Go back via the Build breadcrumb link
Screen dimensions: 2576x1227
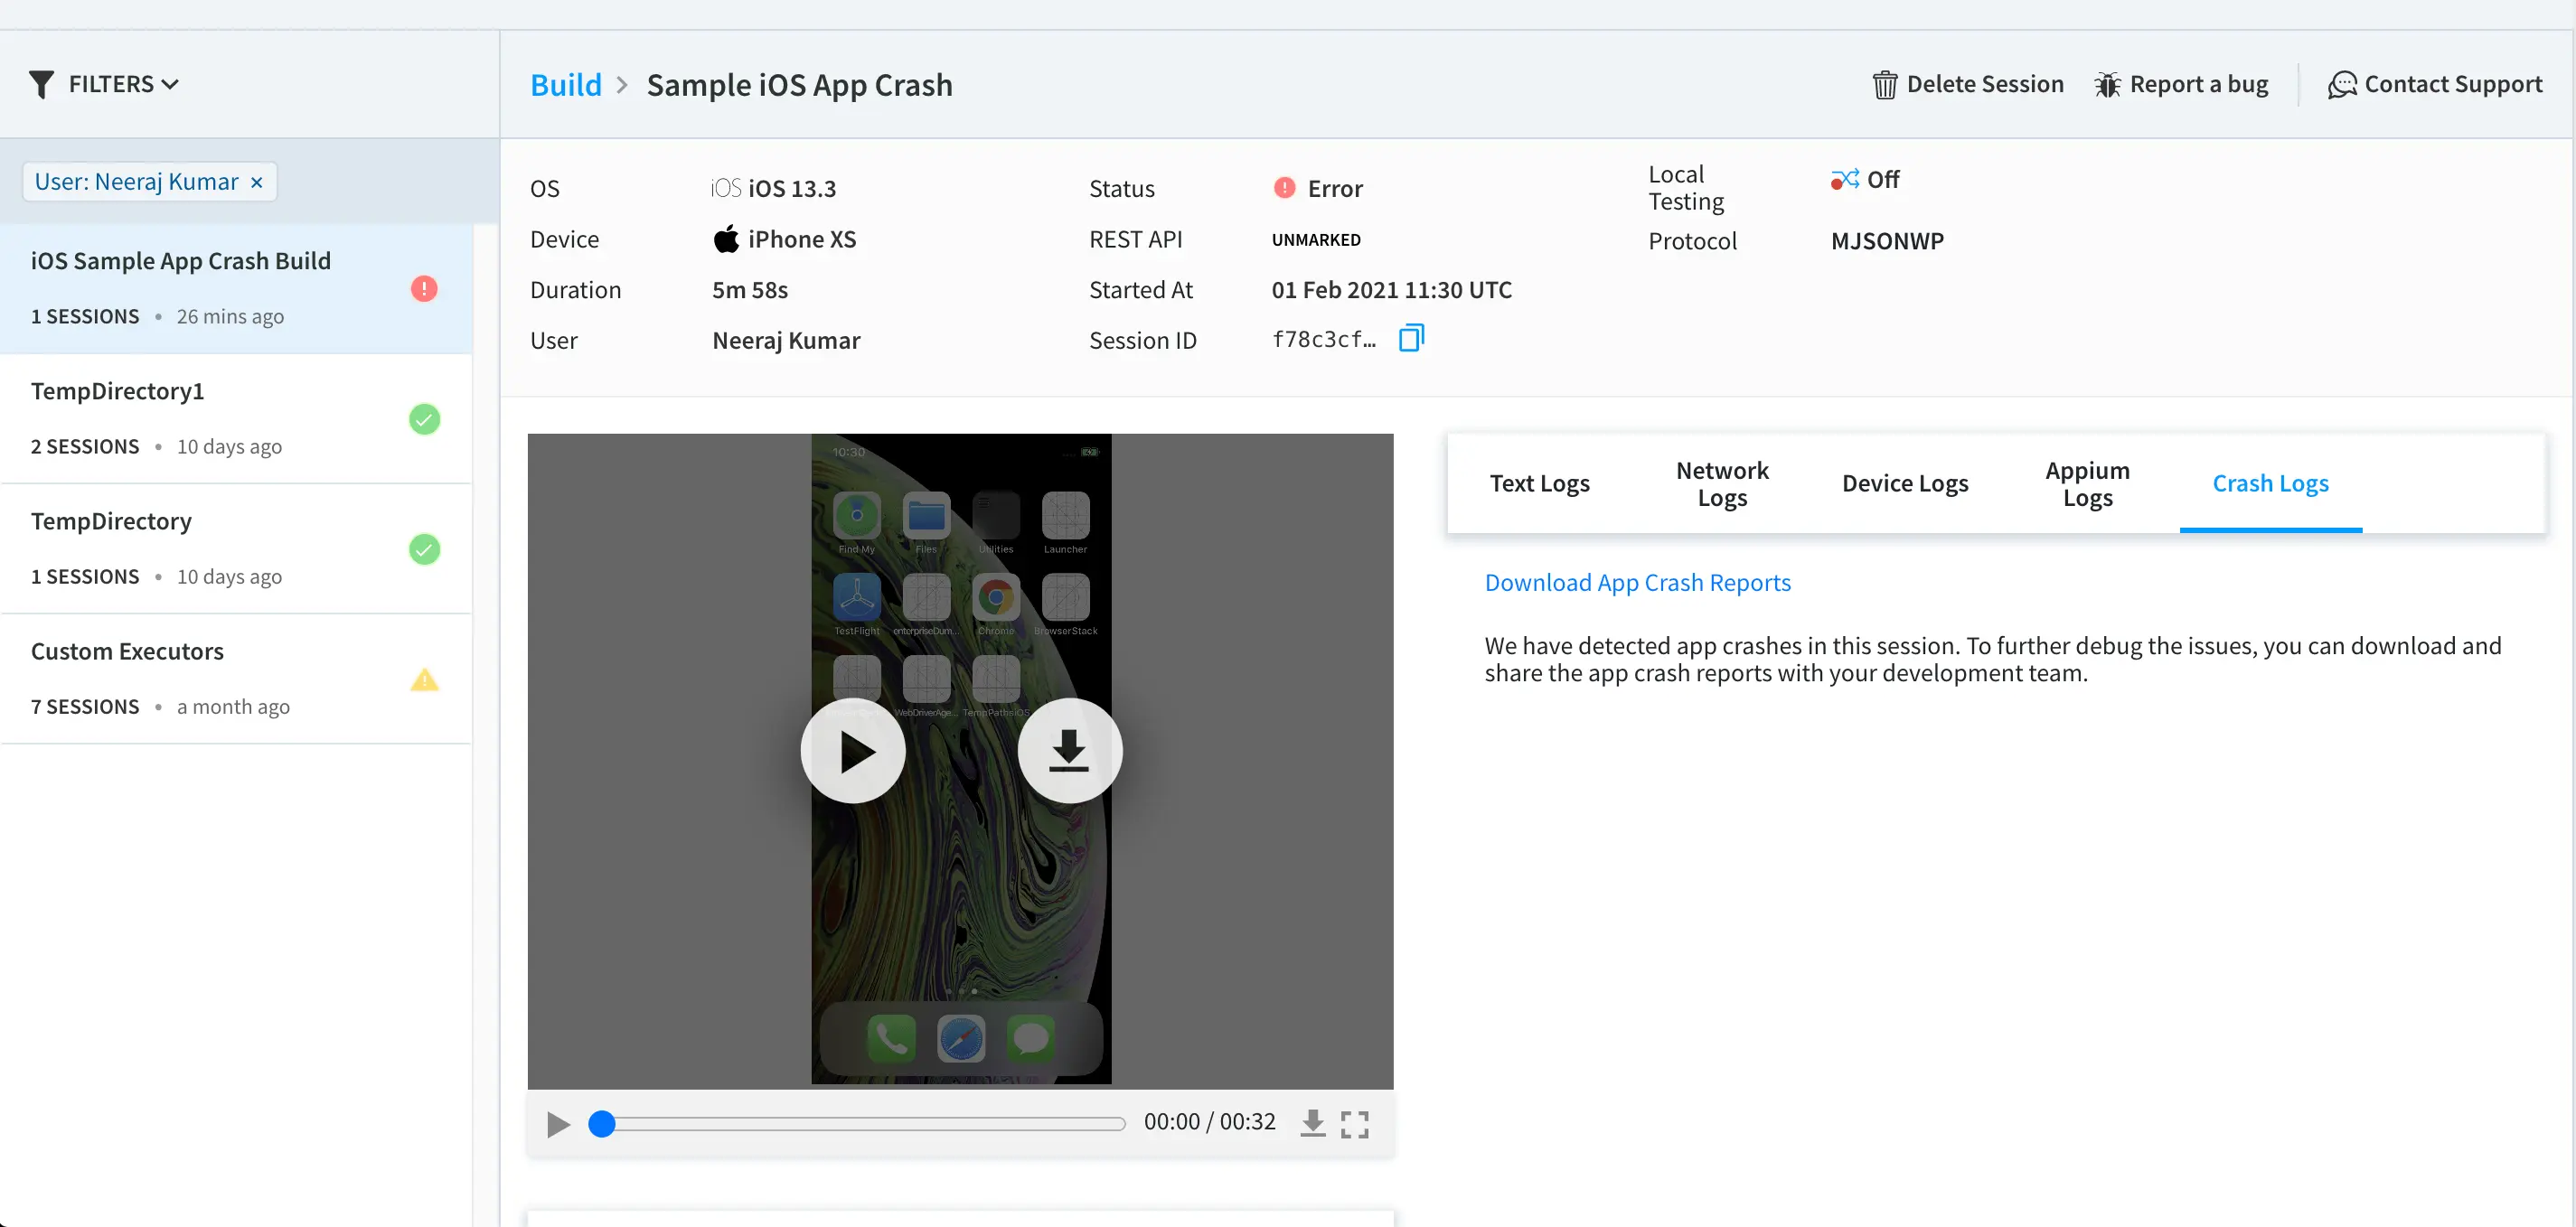(565, 85)
